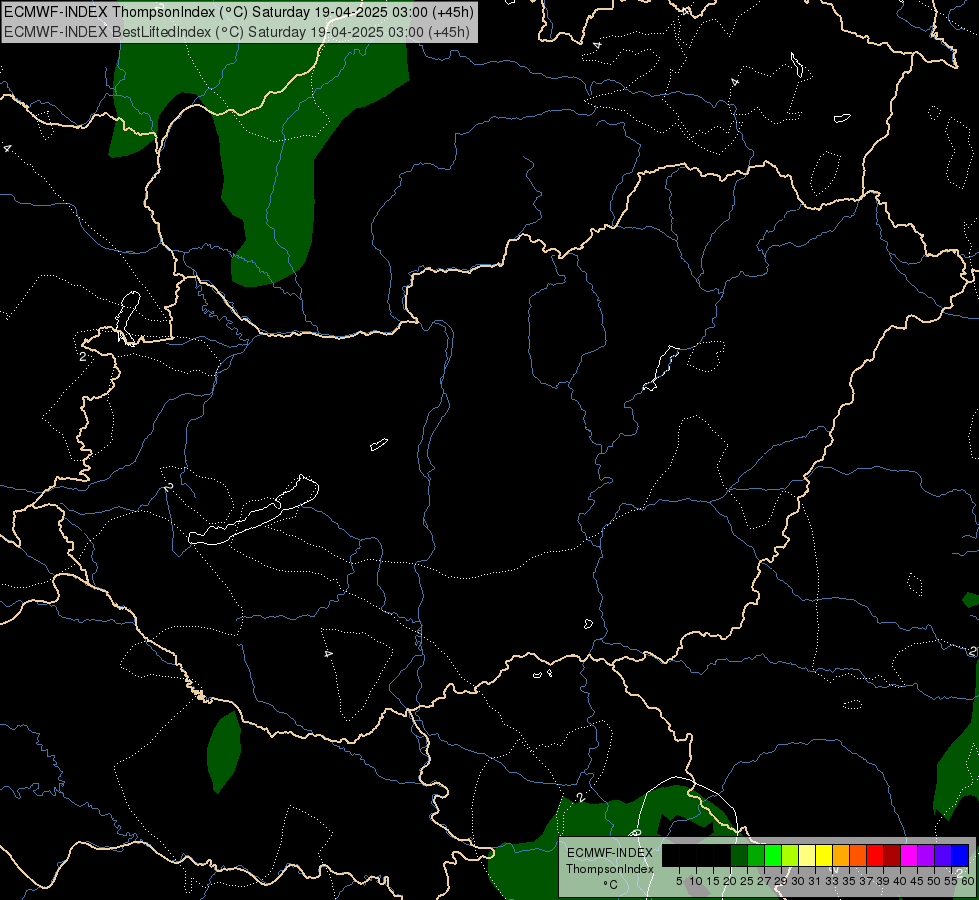
Task: Pick the purple 45–50 legend swatch
Action: tap(926, 855)
